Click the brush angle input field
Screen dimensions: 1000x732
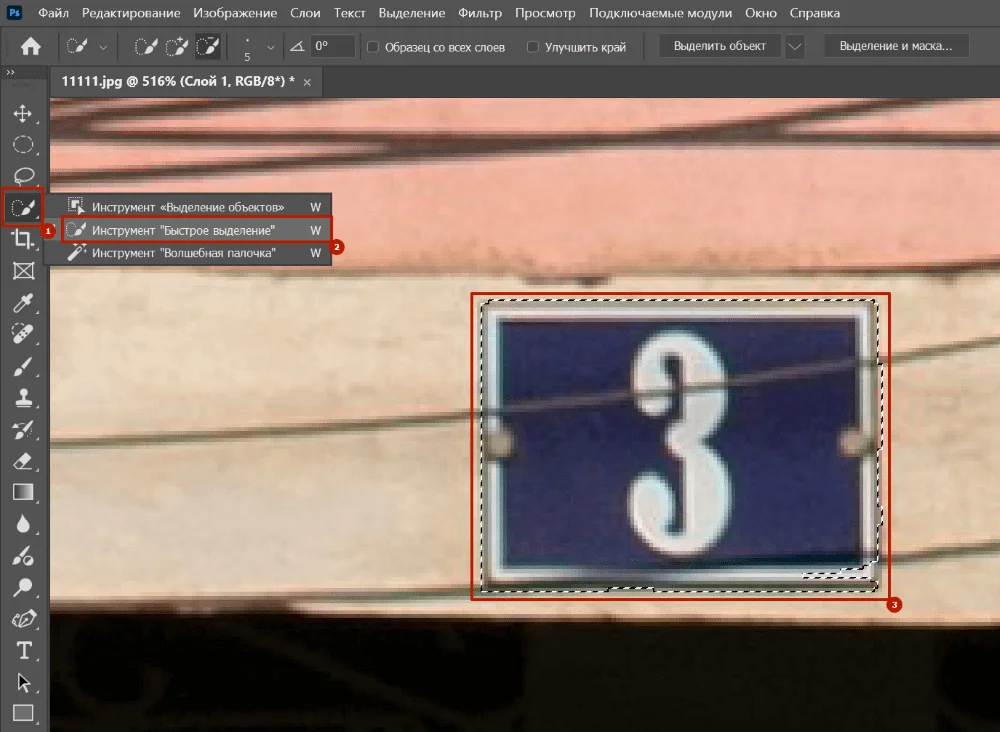(331, 46)
